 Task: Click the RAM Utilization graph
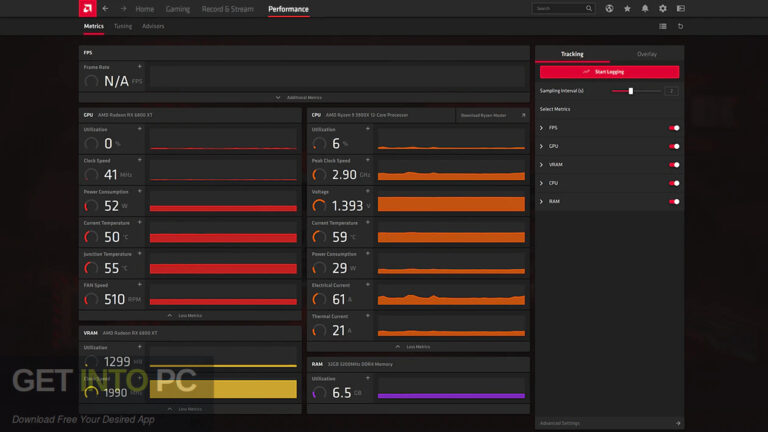coord(451,388)
